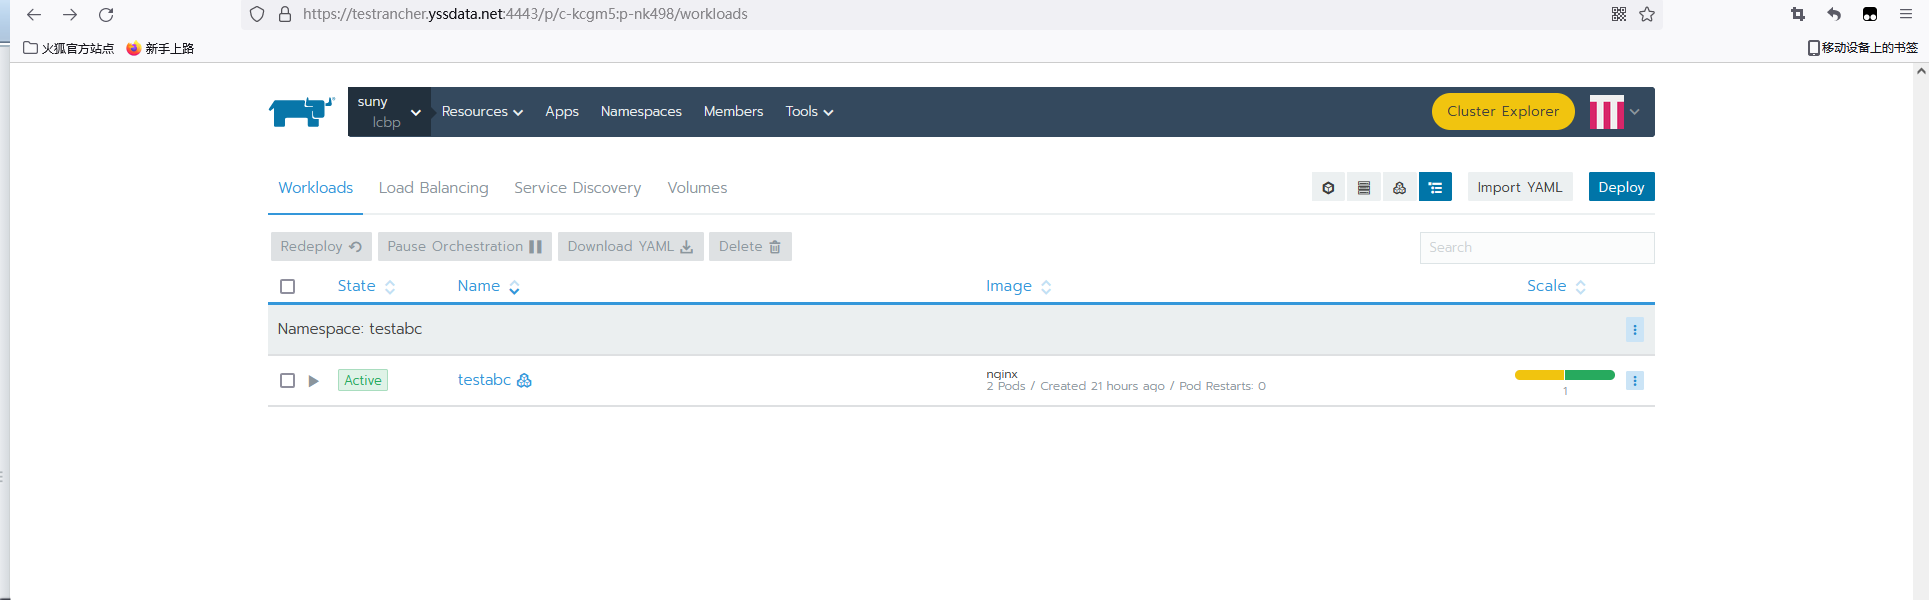Open the Namespaces menu item
1929x600 pixels.
coord(641,112)
